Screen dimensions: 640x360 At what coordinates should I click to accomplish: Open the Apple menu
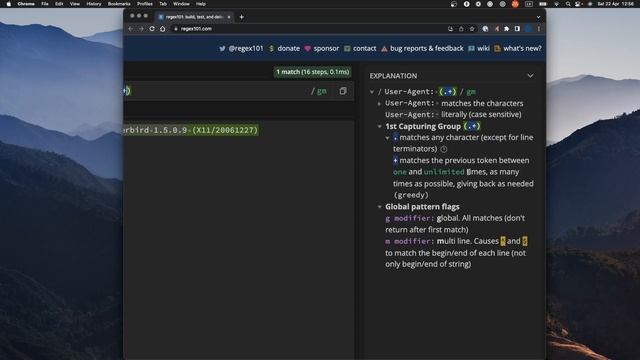click(x=8, y=4)
